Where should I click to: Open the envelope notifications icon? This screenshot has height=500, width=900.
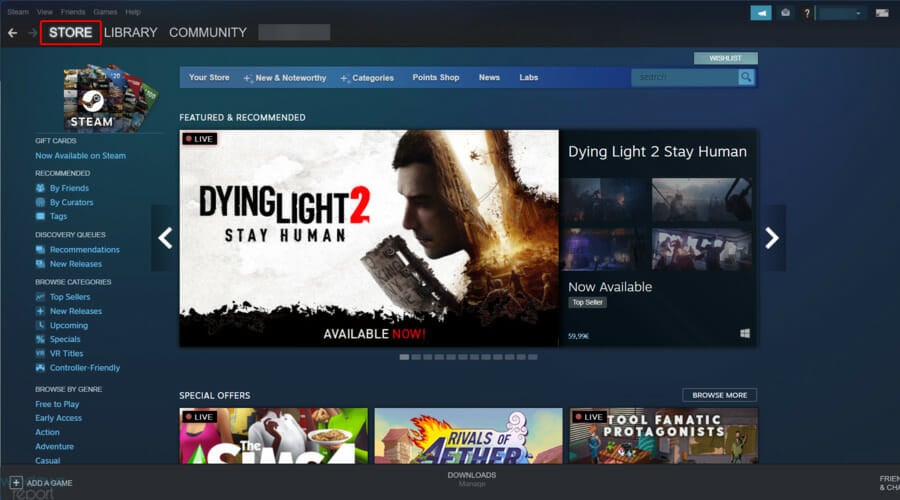tap(785, 13)
